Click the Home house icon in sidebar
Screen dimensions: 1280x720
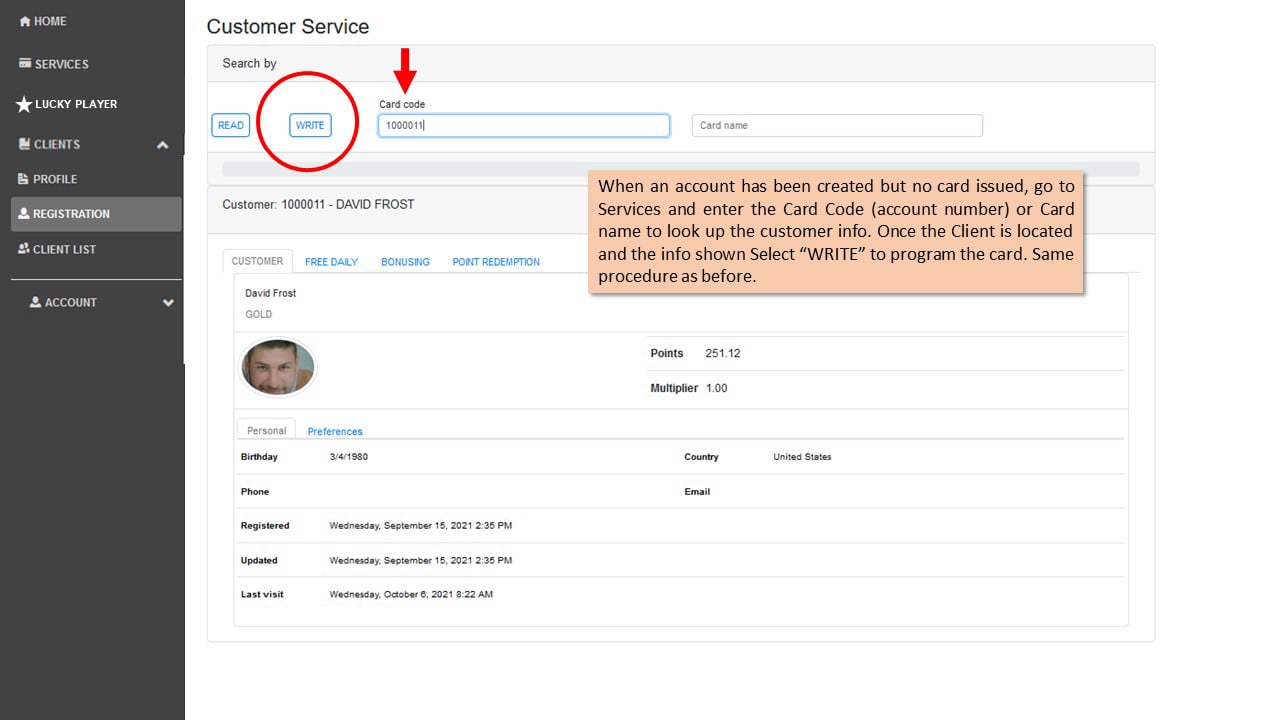coord(25,21)
